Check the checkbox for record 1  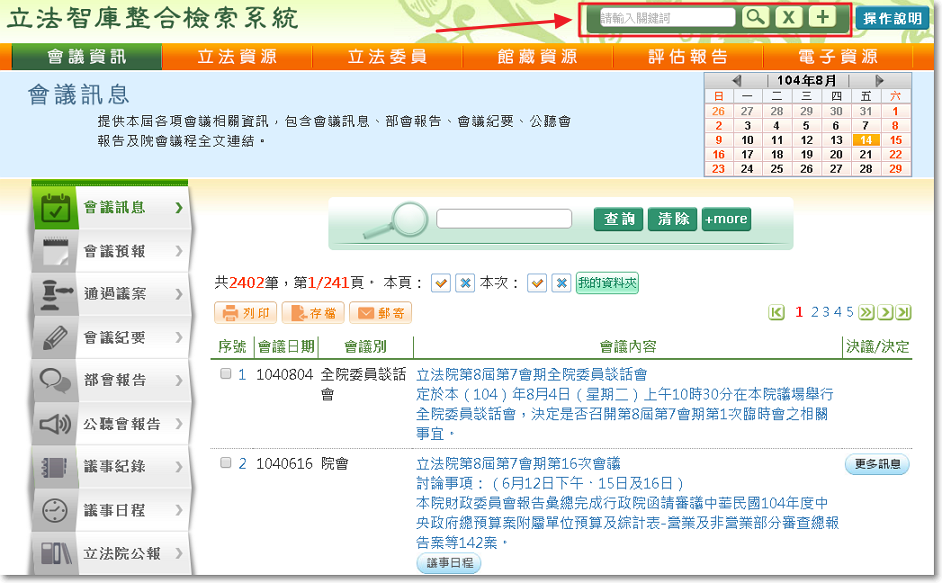coord(226,374)
